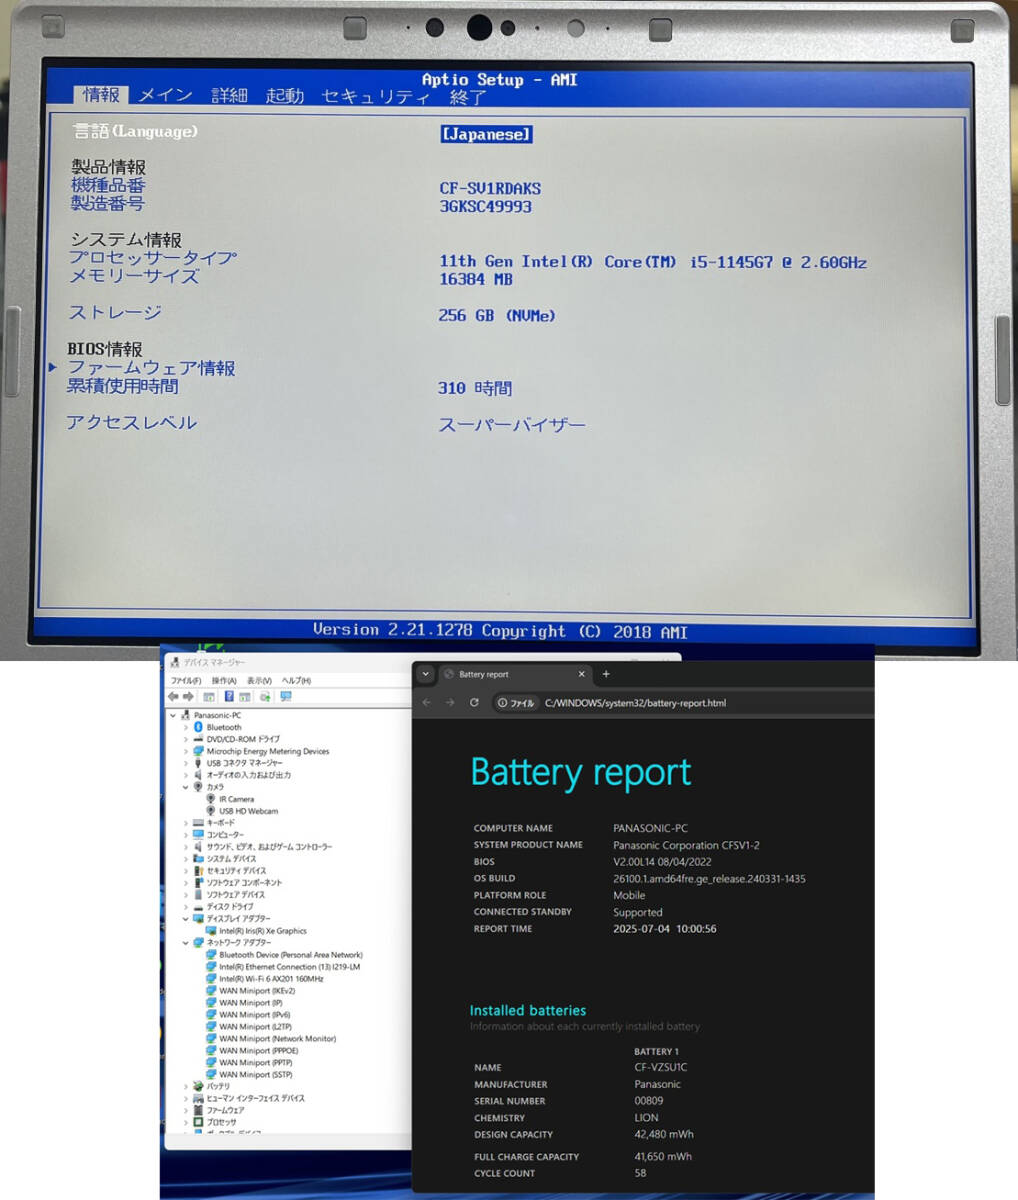Click the forward arrow in Device Manager's toolbar
The image size is (1018, 1200).
[x=187, y=697]
